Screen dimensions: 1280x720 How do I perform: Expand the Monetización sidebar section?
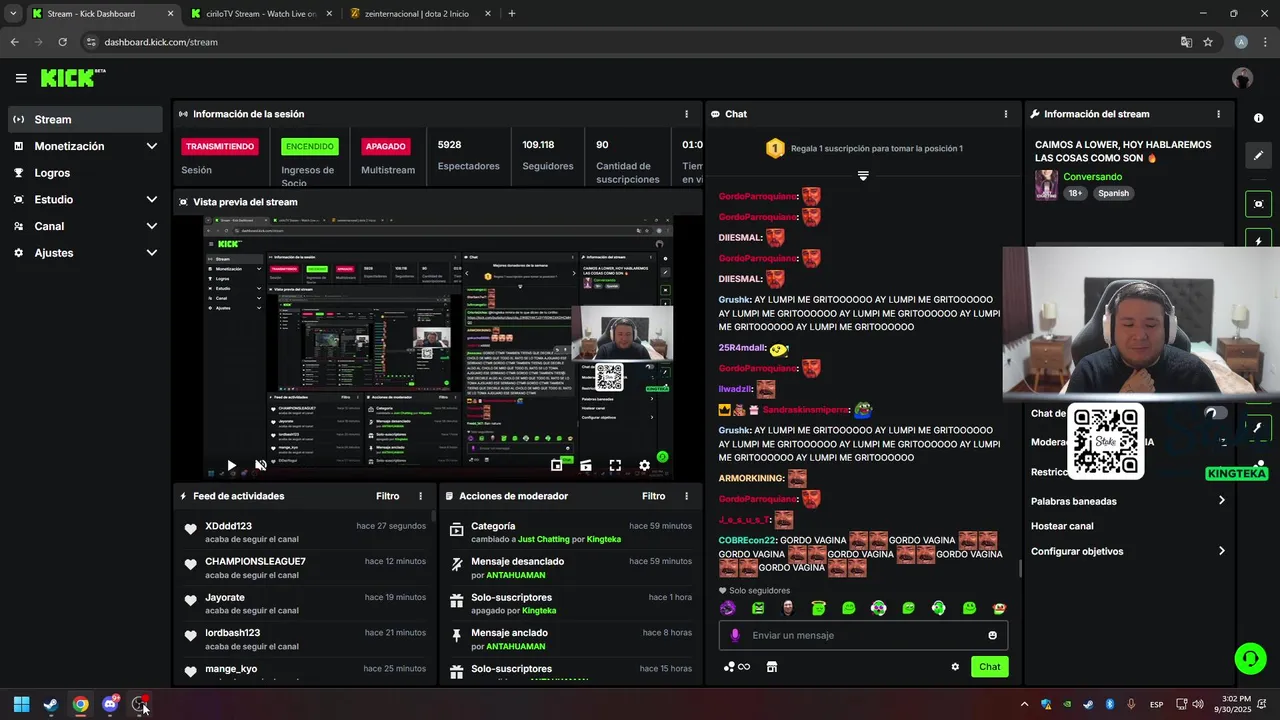(152, 146)
